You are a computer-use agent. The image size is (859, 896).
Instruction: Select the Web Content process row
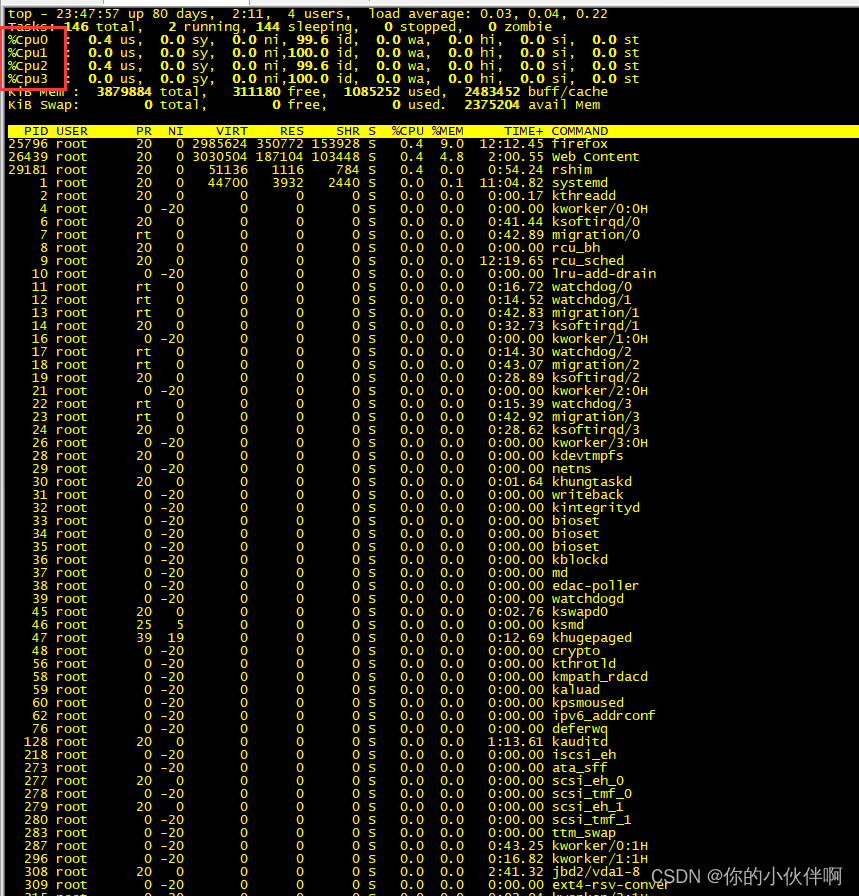coord(323,157)
